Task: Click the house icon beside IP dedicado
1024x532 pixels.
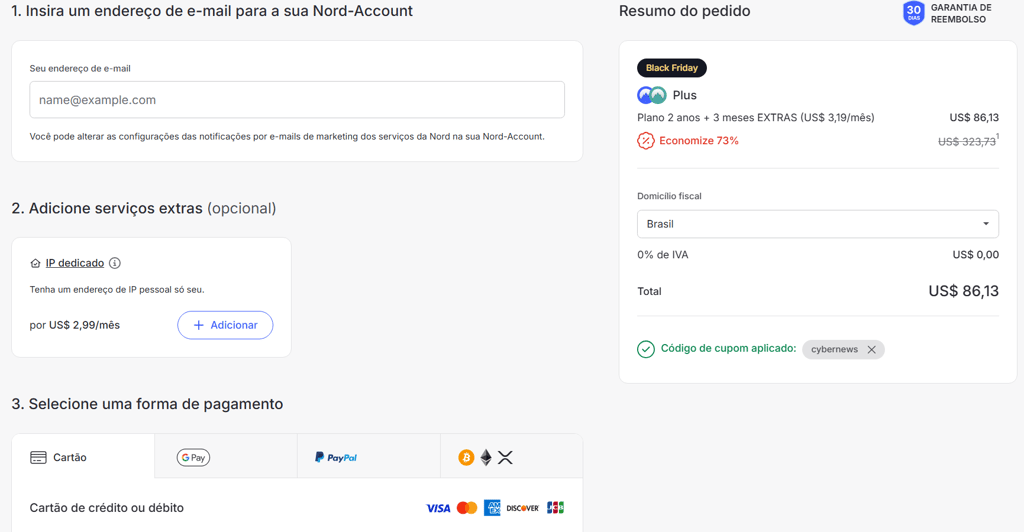Action: 35,263
